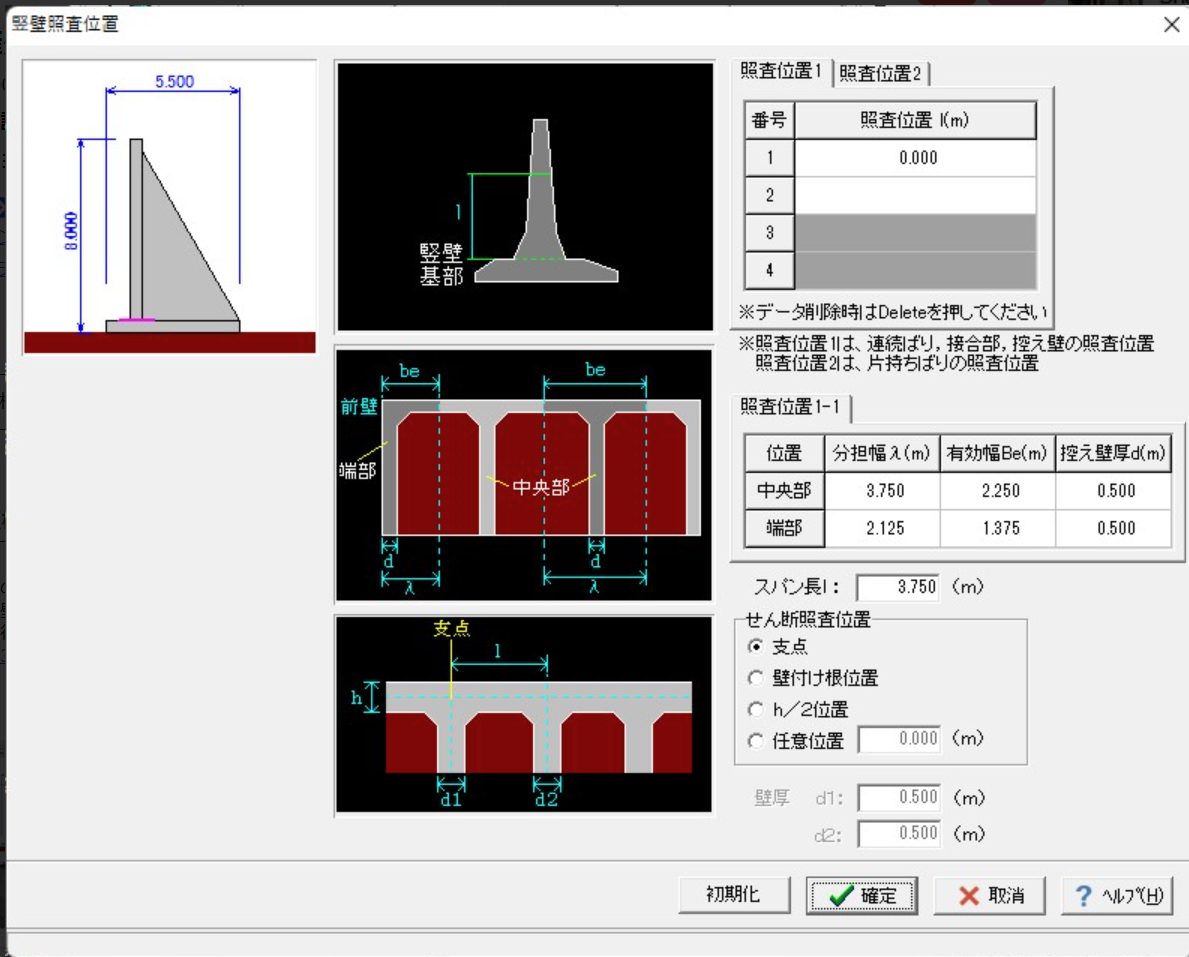Open help with the ヘルプ(H) button
Screen dimensions: 1189x957
pos(1116,895)
